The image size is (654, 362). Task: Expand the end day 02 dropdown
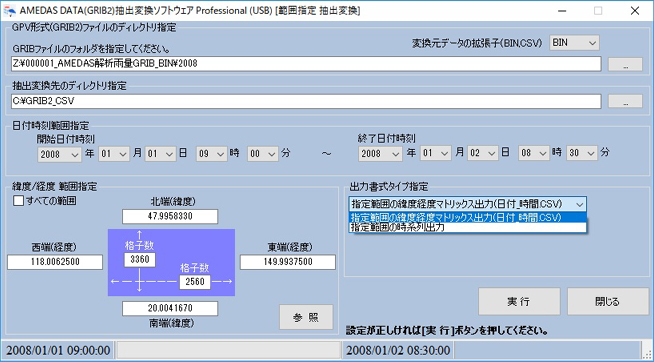coord(482,153)
